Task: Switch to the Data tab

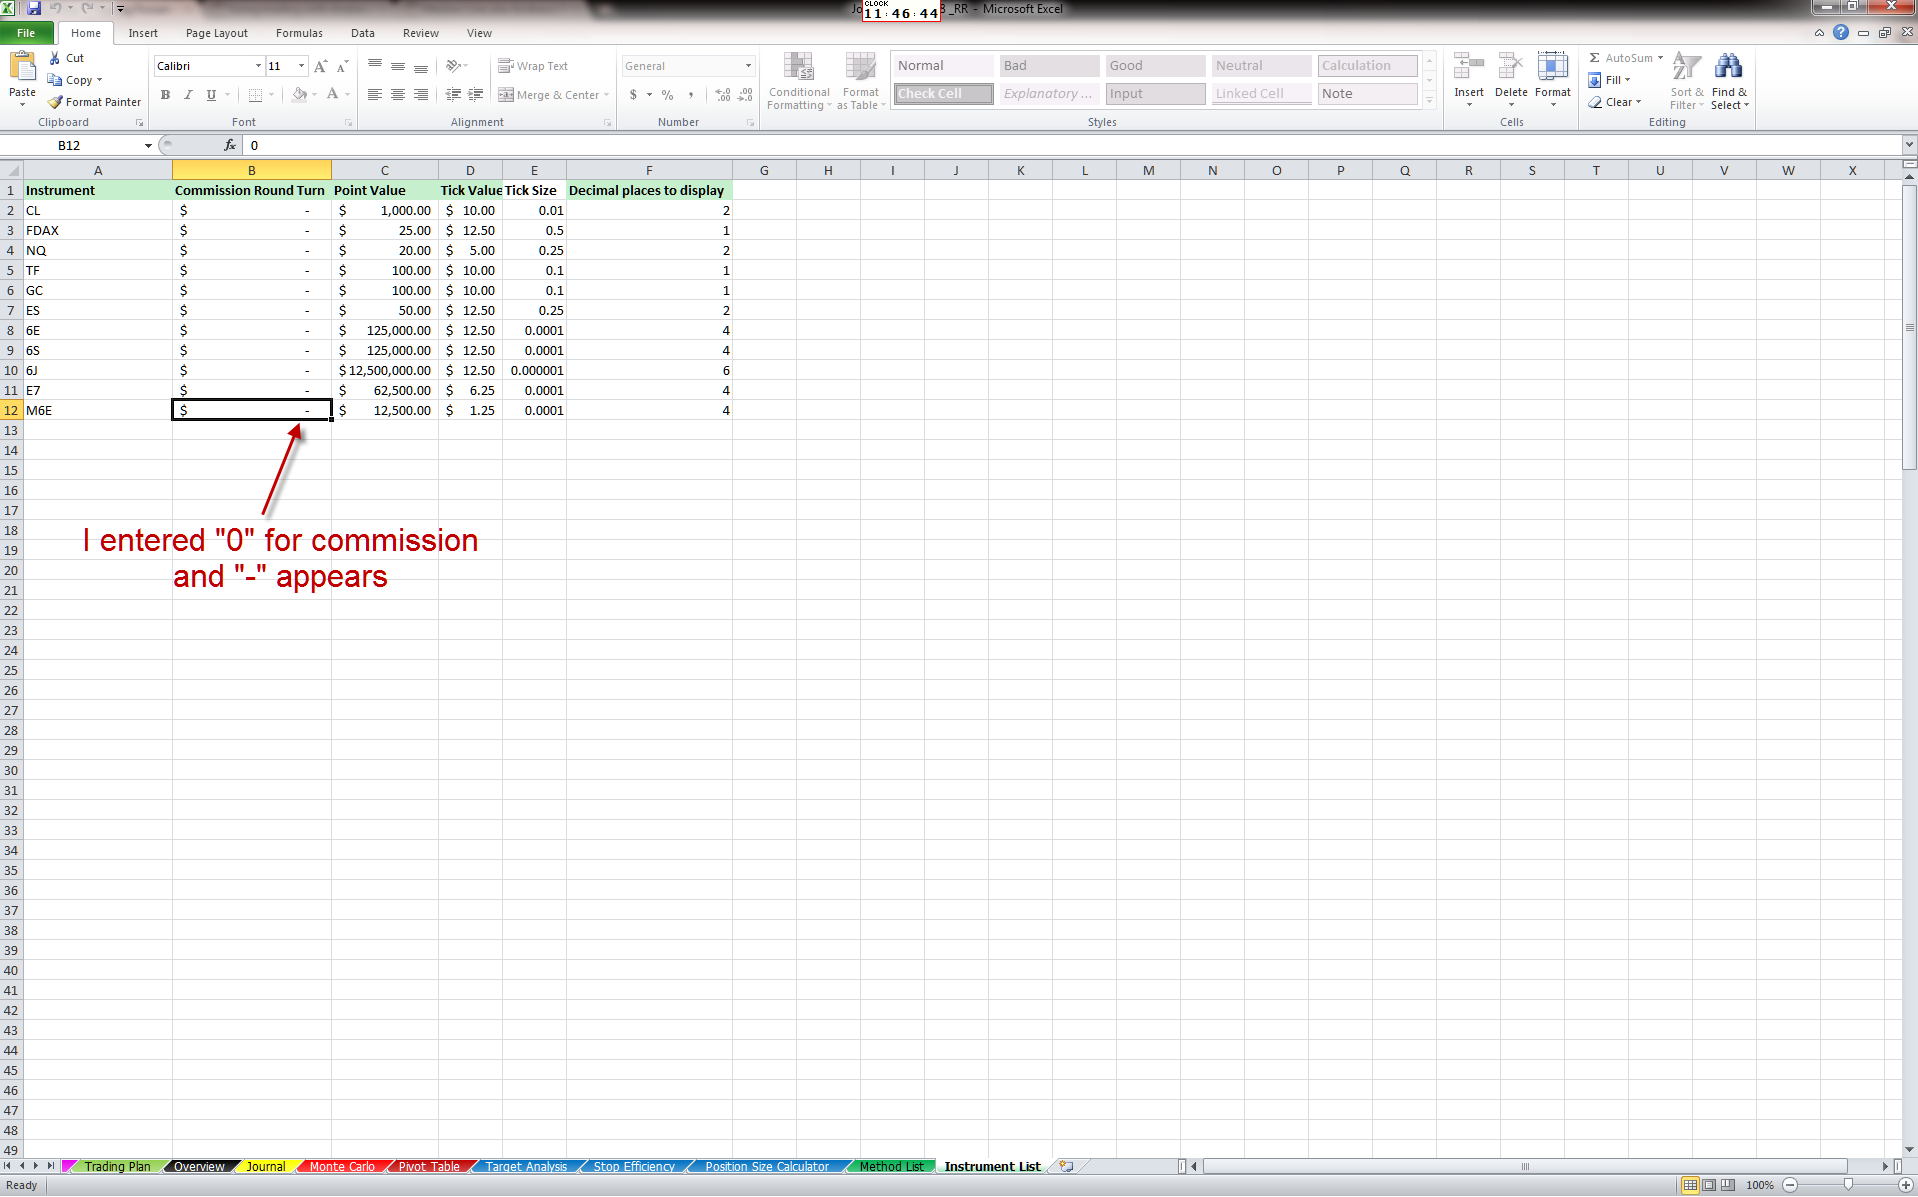Action: tap(363, 33)
